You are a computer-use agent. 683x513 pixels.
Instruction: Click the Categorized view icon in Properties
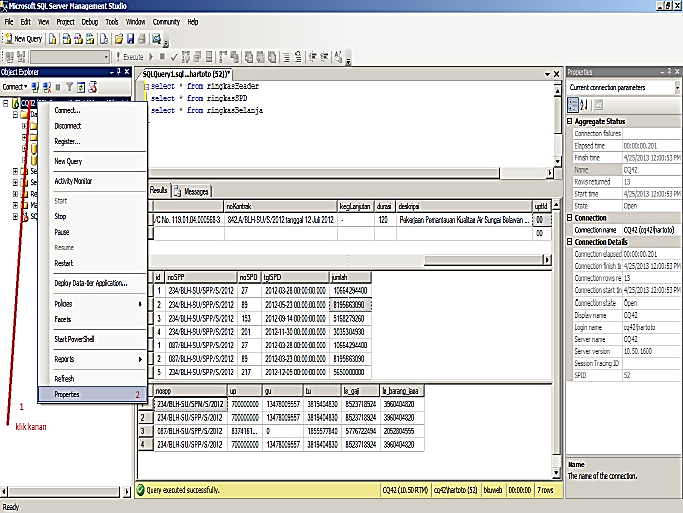point(573,105)
